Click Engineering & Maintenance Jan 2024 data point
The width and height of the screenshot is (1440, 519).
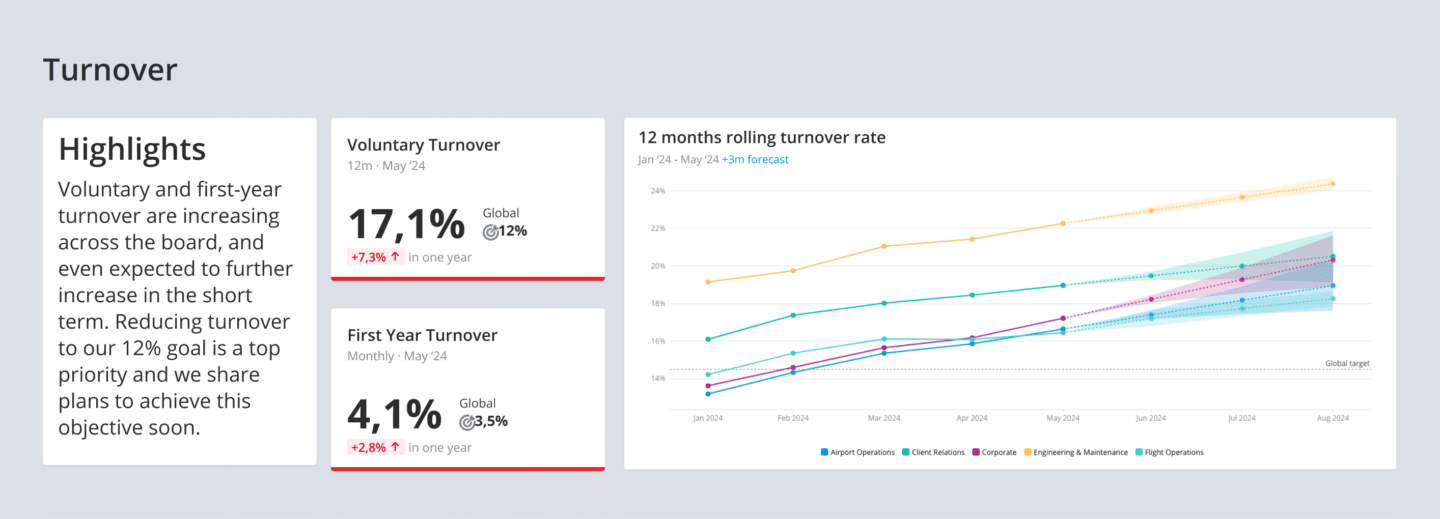click(x=708, y=282)
